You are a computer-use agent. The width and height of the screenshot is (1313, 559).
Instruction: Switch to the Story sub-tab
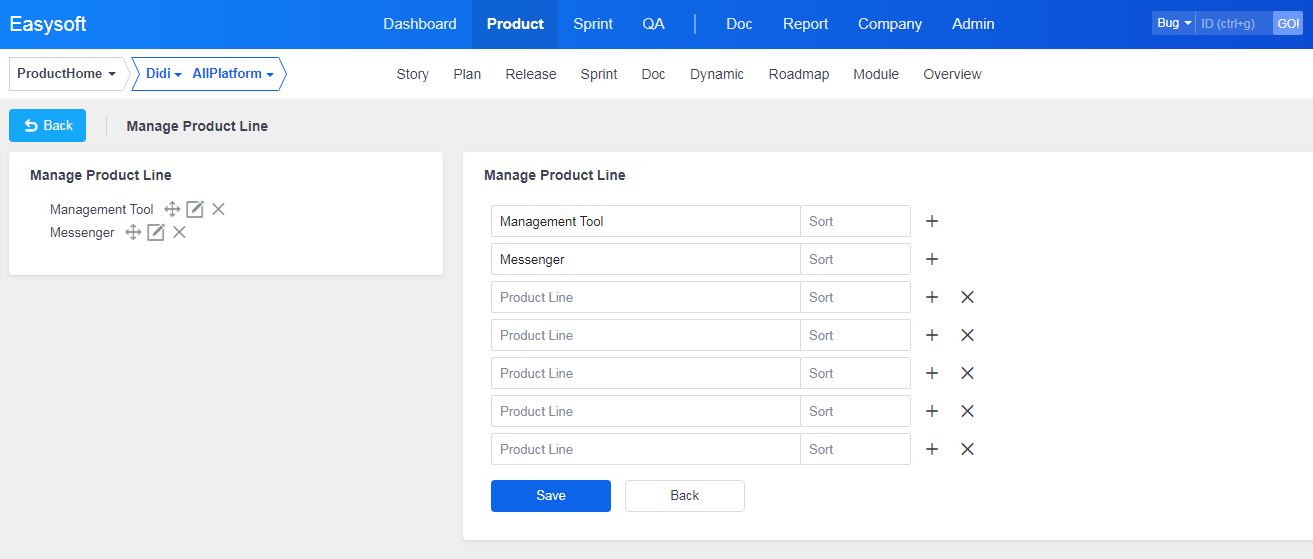tap(413, 74)
